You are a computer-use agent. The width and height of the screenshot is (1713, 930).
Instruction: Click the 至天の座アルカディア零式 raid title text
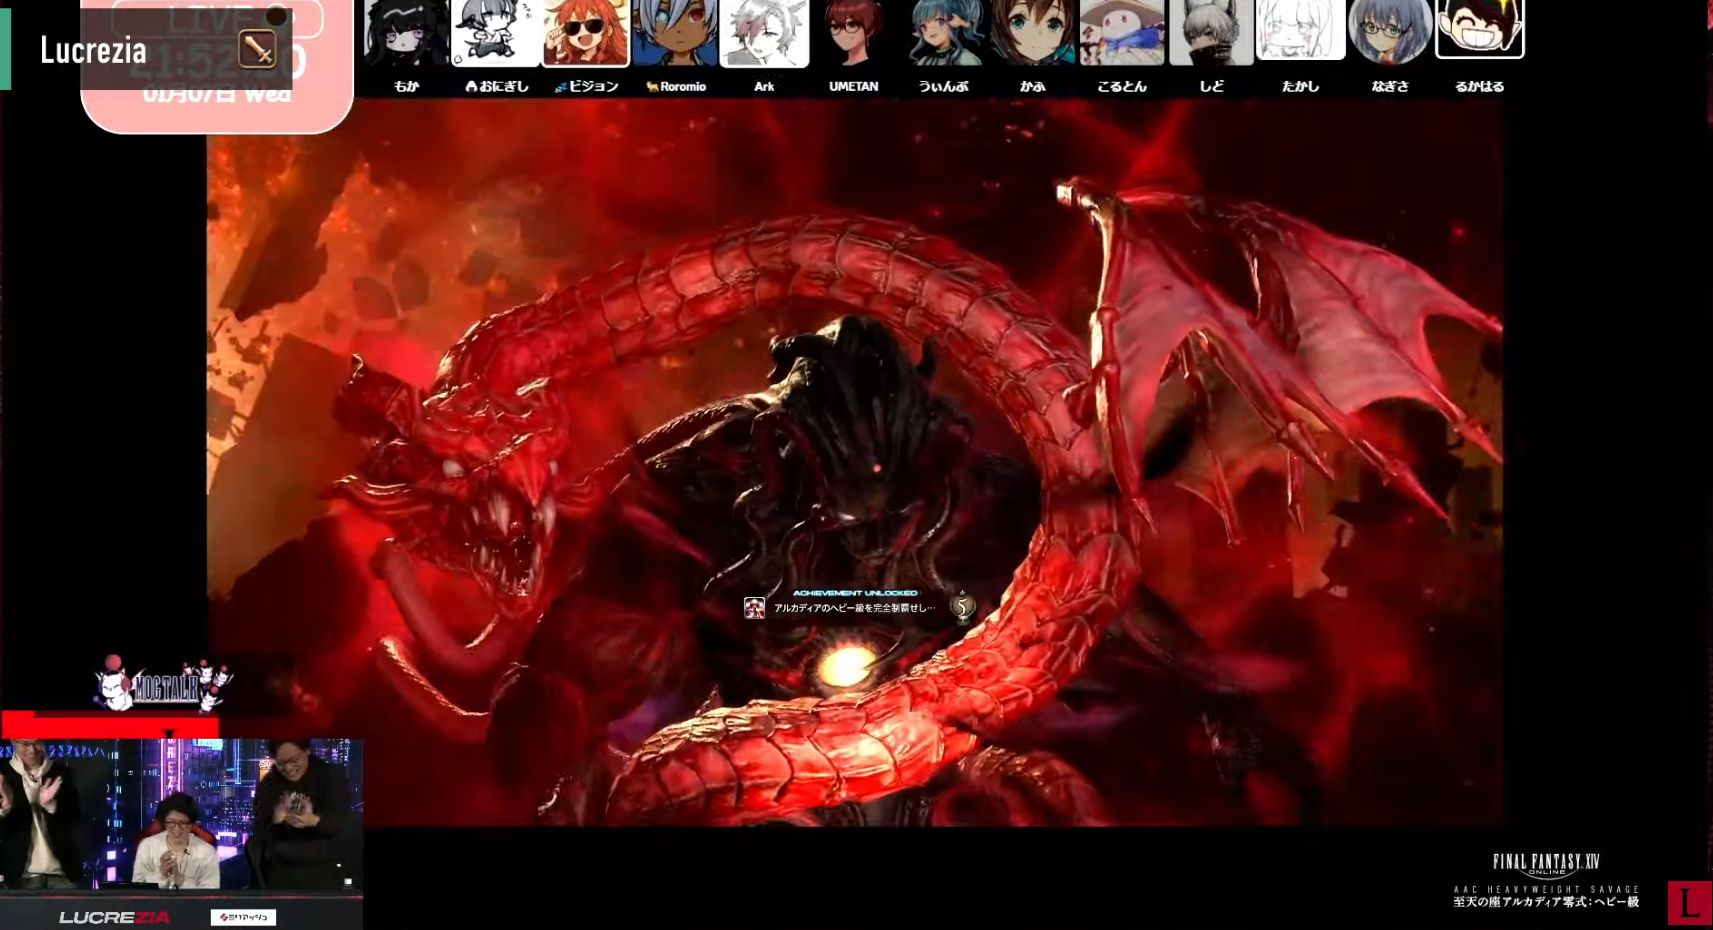[x=1546, y=902]
